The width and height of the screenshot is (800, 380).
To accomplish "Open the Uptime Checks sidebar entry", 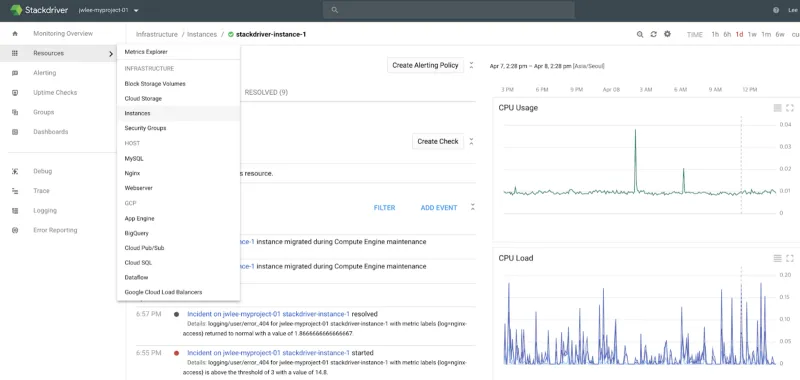I will click(x=55, y=93).
